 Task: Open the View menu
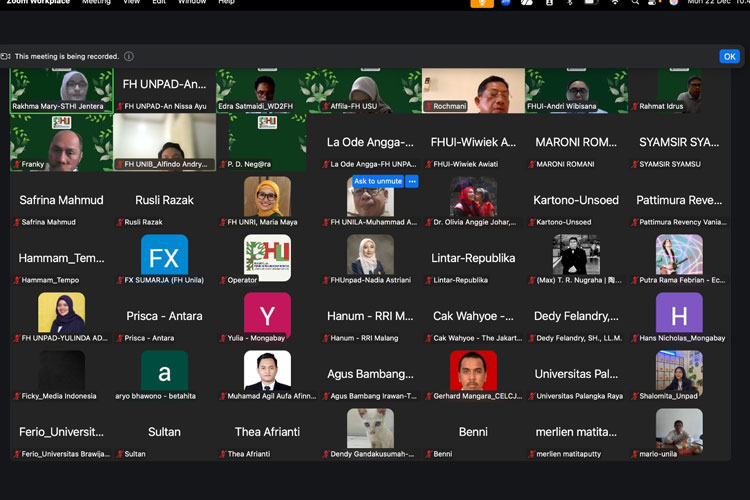(x=132, y=3)
